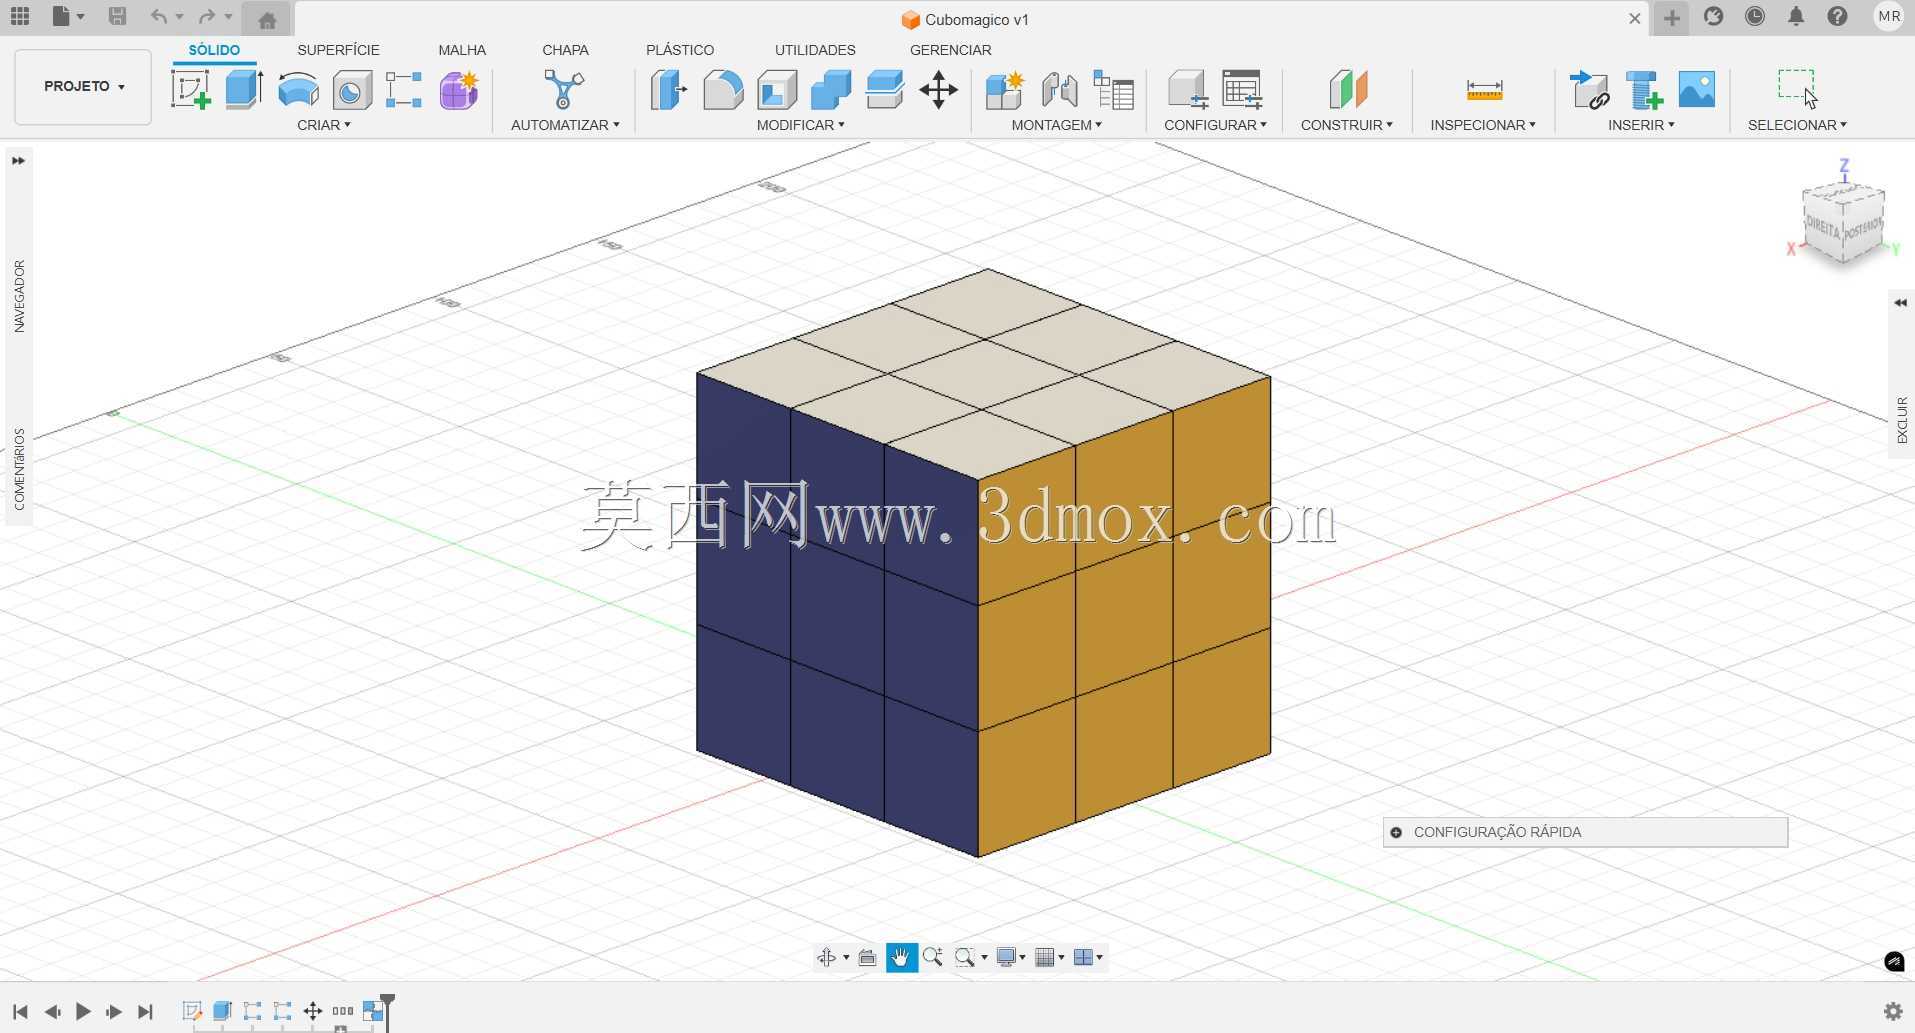Open the configuration table icon
1915x1033 pixels.
(x=1242, y=90)
